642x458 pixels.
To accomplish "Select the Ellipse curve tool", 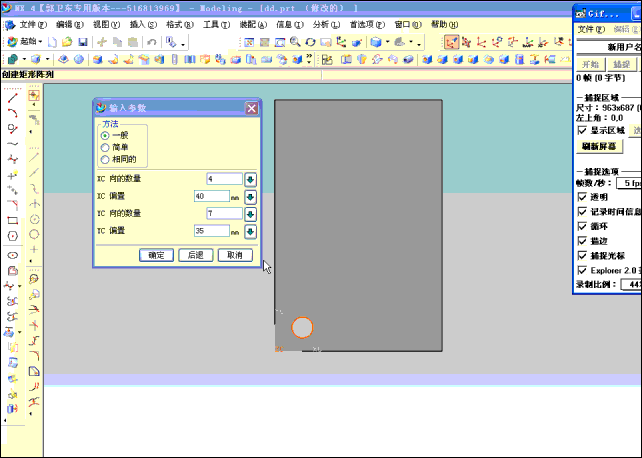I will 13,255.
